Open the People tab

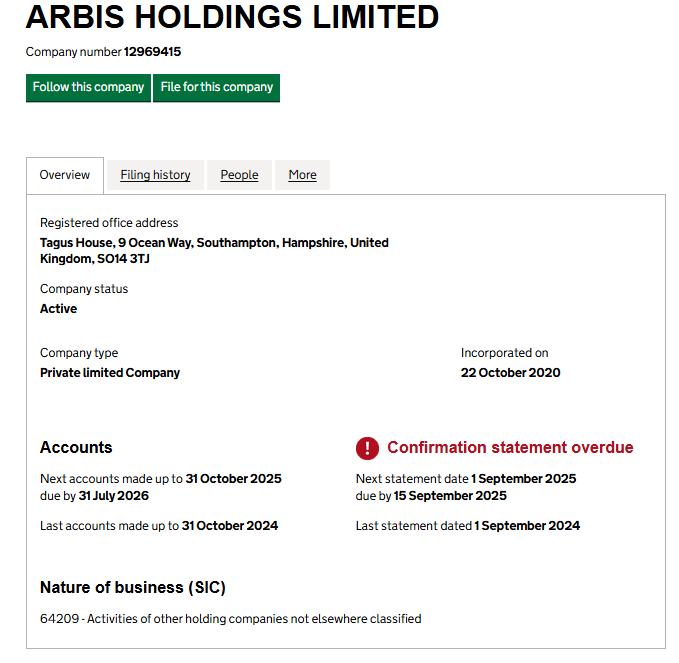[x=239, y=175]
